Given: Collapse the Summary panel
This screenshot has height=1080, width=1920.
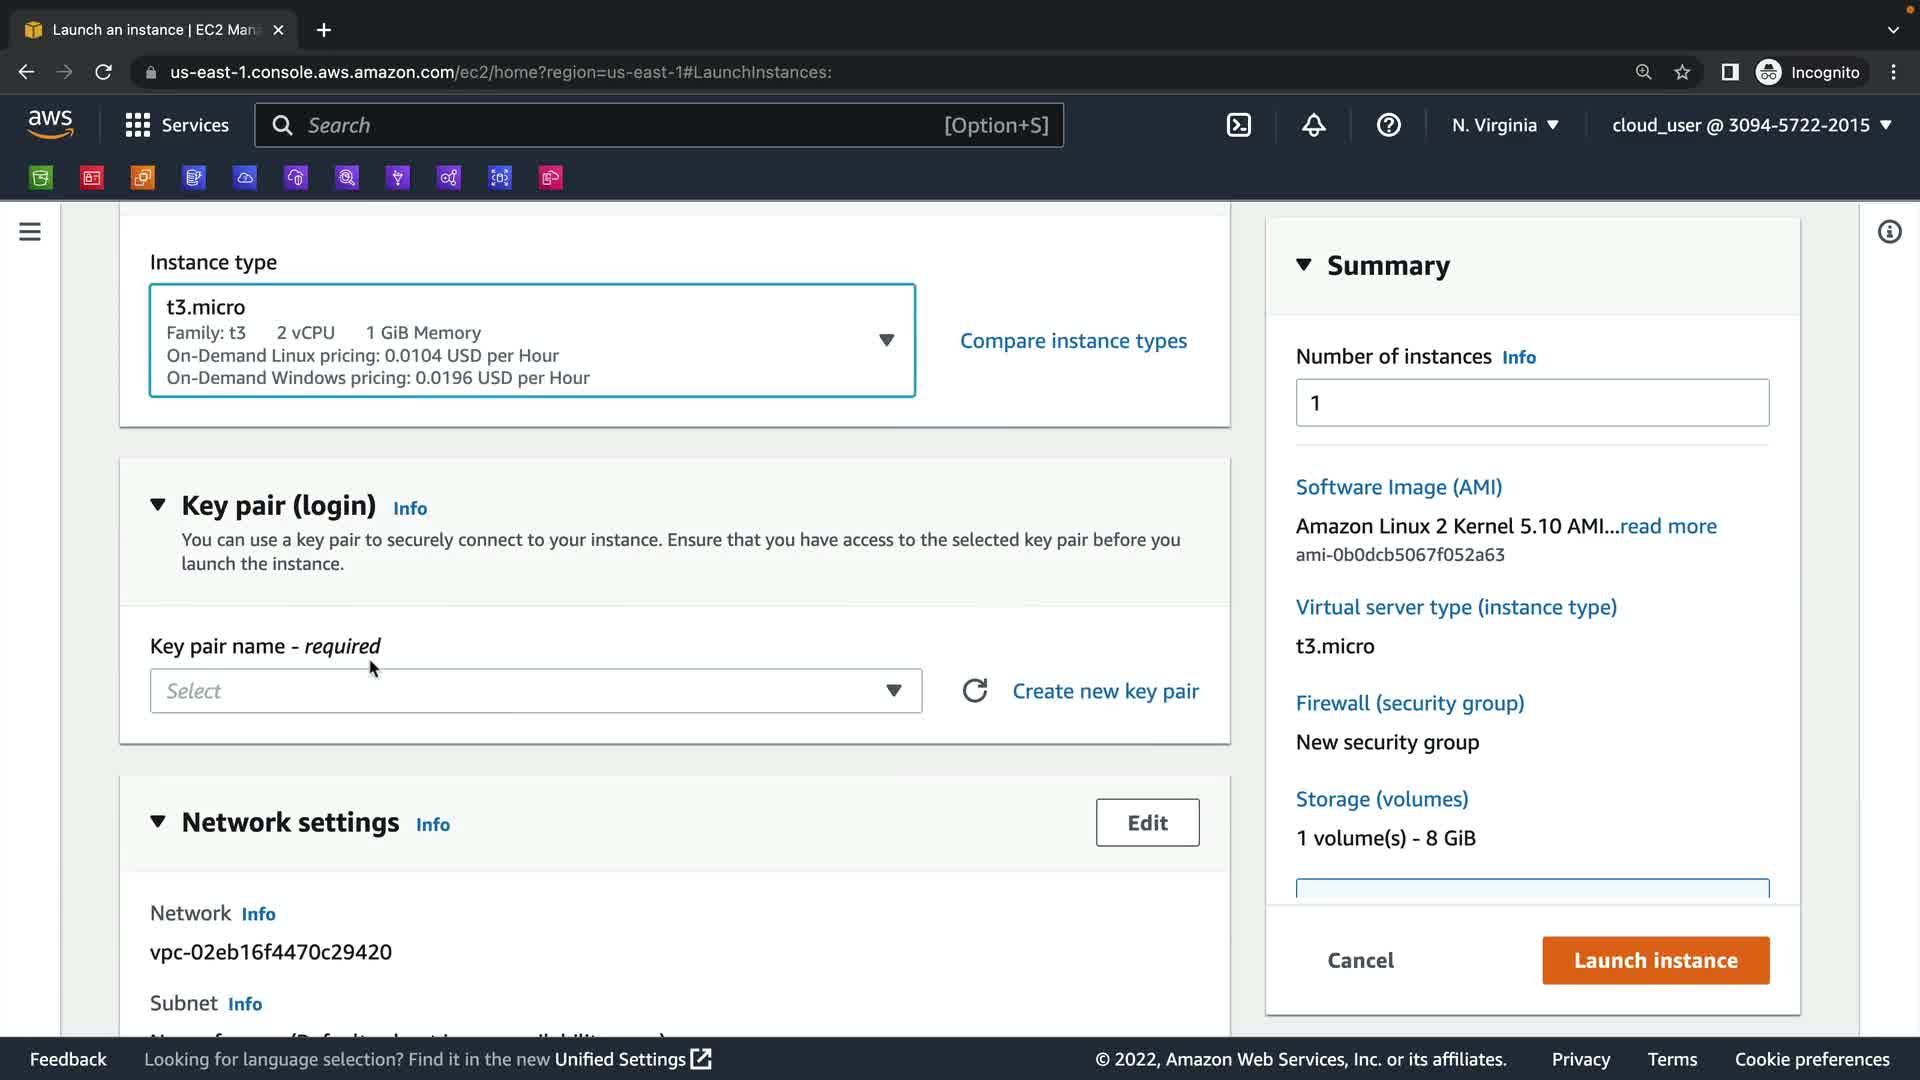Looking at the screenshot, I should tap(1303, 265).
